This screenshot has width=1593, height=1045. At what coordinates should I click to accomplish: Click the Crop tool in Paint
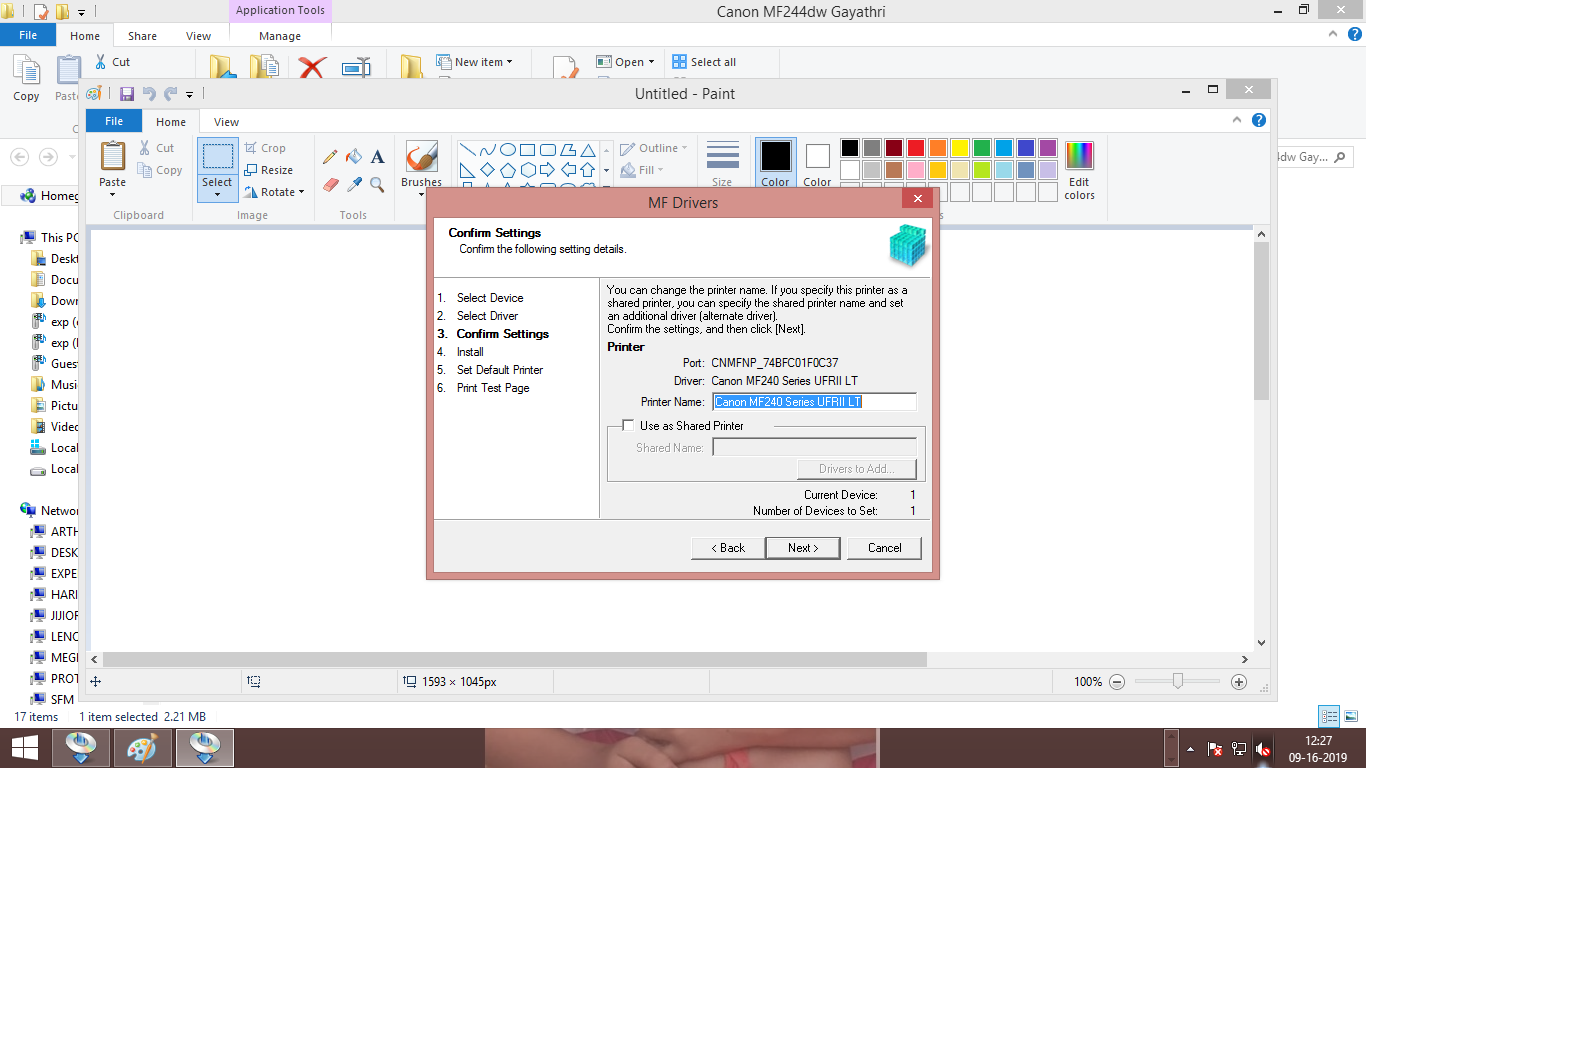tap(266, 148)
